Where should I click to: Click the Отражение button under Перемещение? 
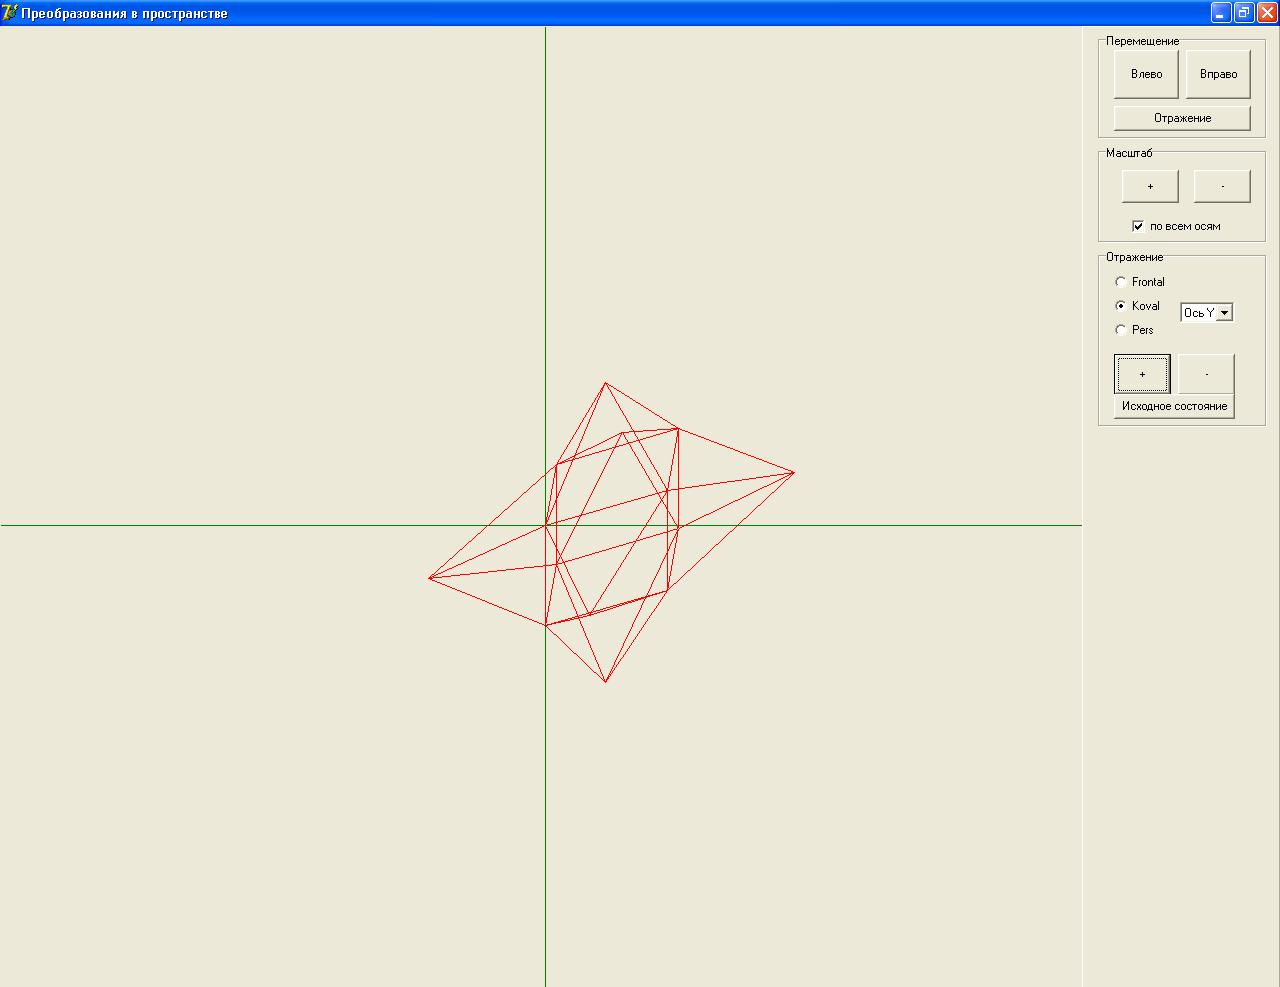pos(1182,118)
